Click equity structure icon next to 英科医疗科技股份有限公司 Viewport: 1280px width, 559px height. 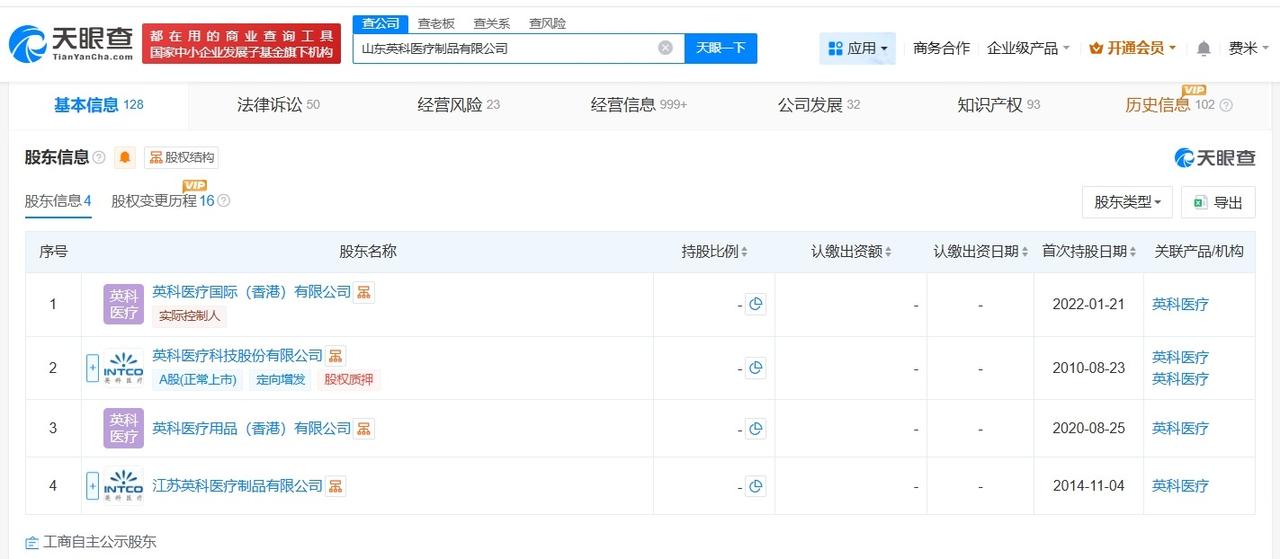[336, 356]
